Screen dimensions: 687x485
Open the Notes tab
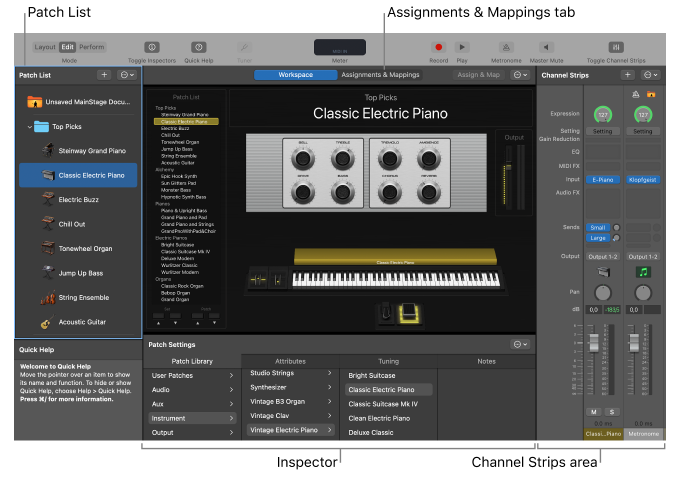pyautogui.click(x=486, y=361)
